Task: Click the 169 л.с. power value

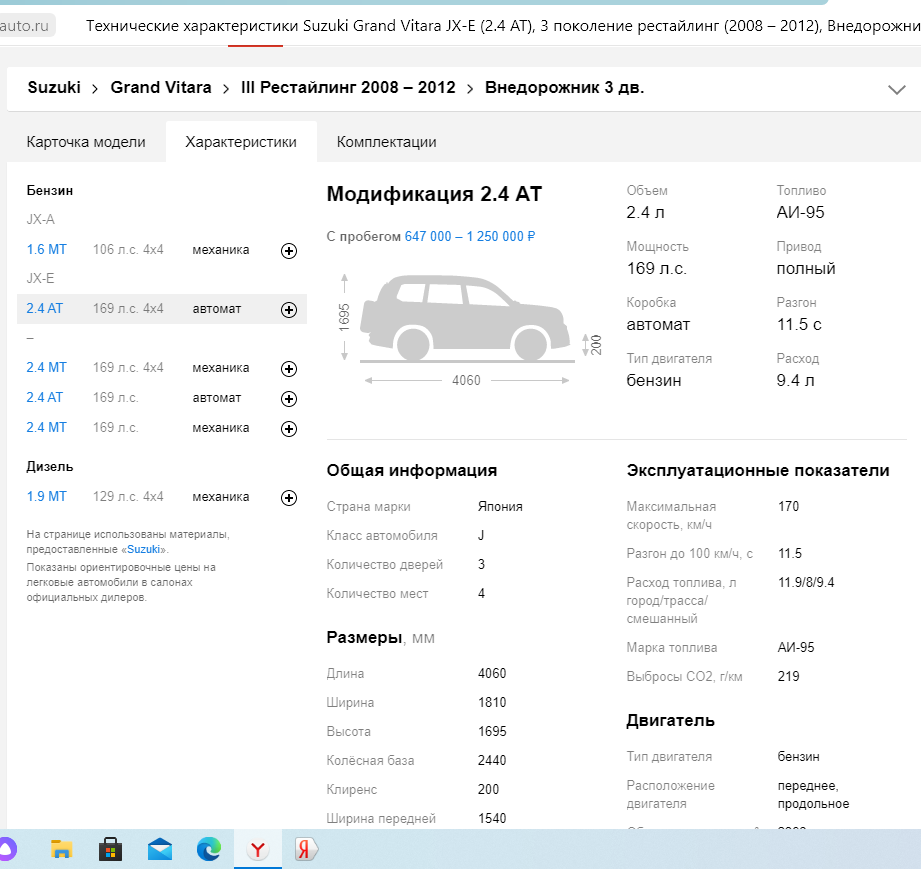Action: [657, 269]
